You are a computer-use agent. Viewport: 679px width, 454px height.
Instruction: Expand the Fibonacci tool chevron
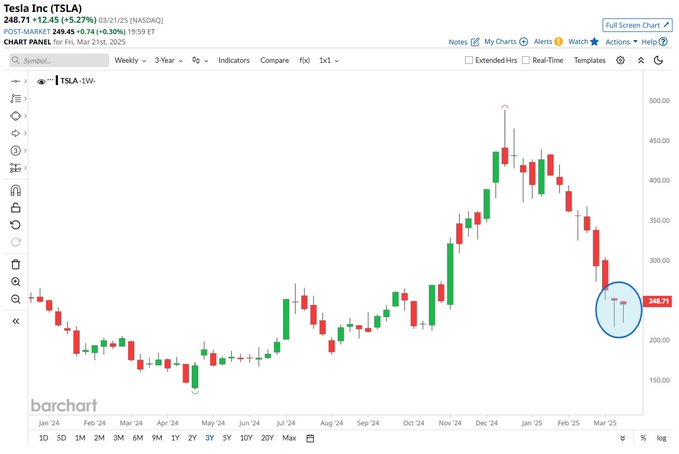pos(25,98)
